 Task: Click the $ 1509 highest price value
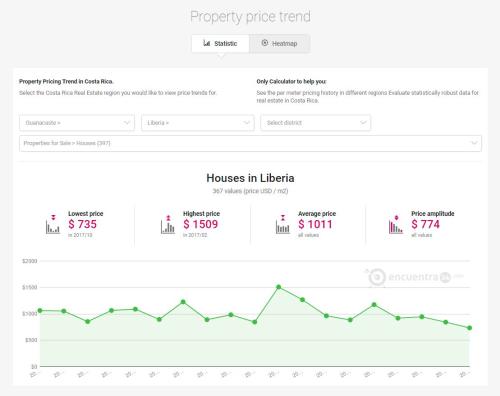pos(201,224)
